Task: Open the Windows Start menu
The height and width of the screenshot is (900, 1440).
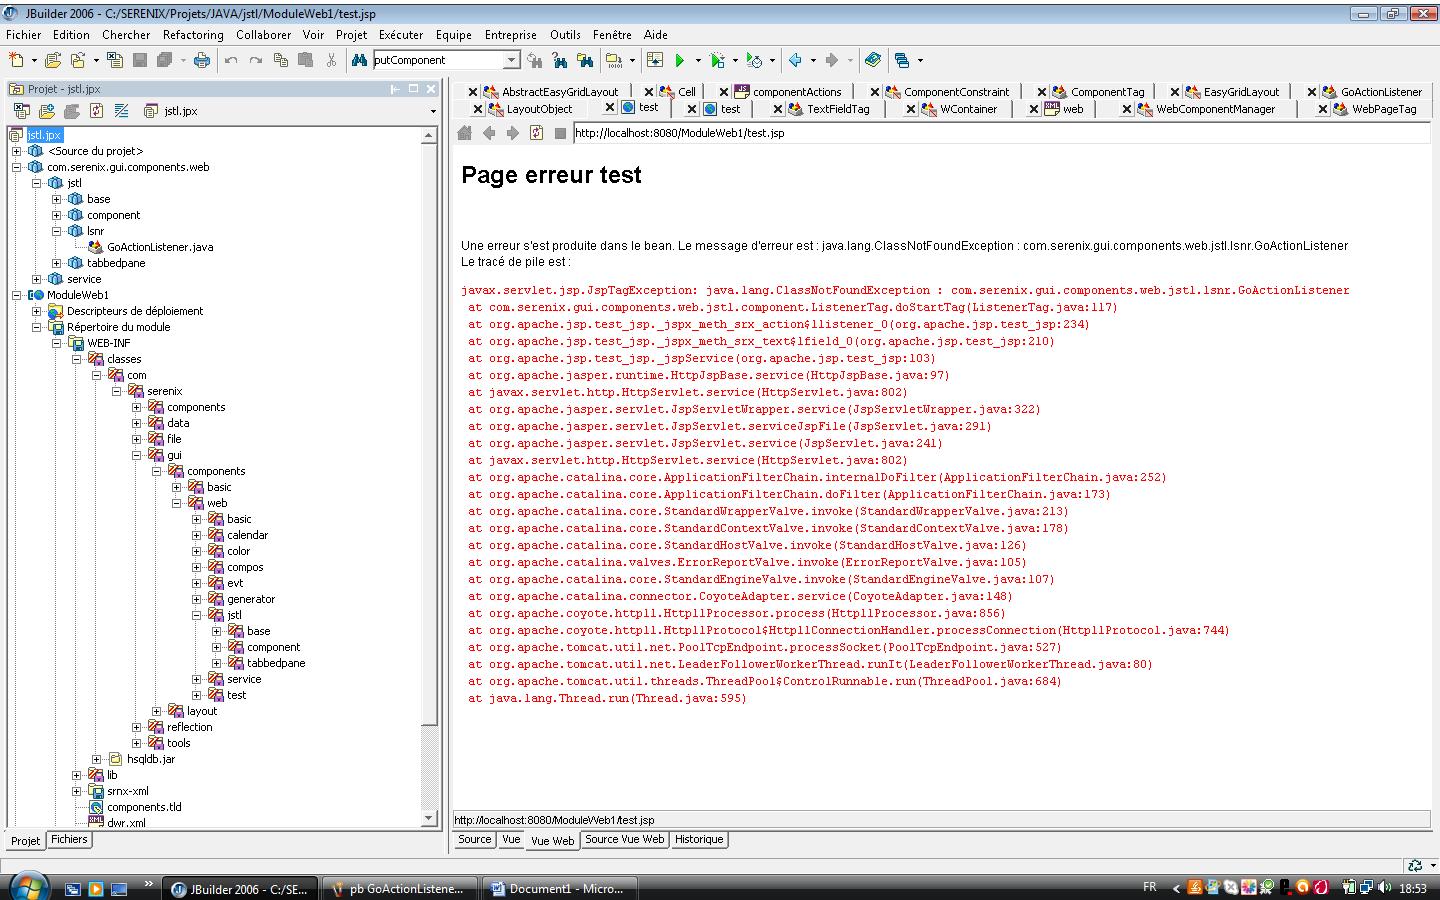Action: pos(27,886)
